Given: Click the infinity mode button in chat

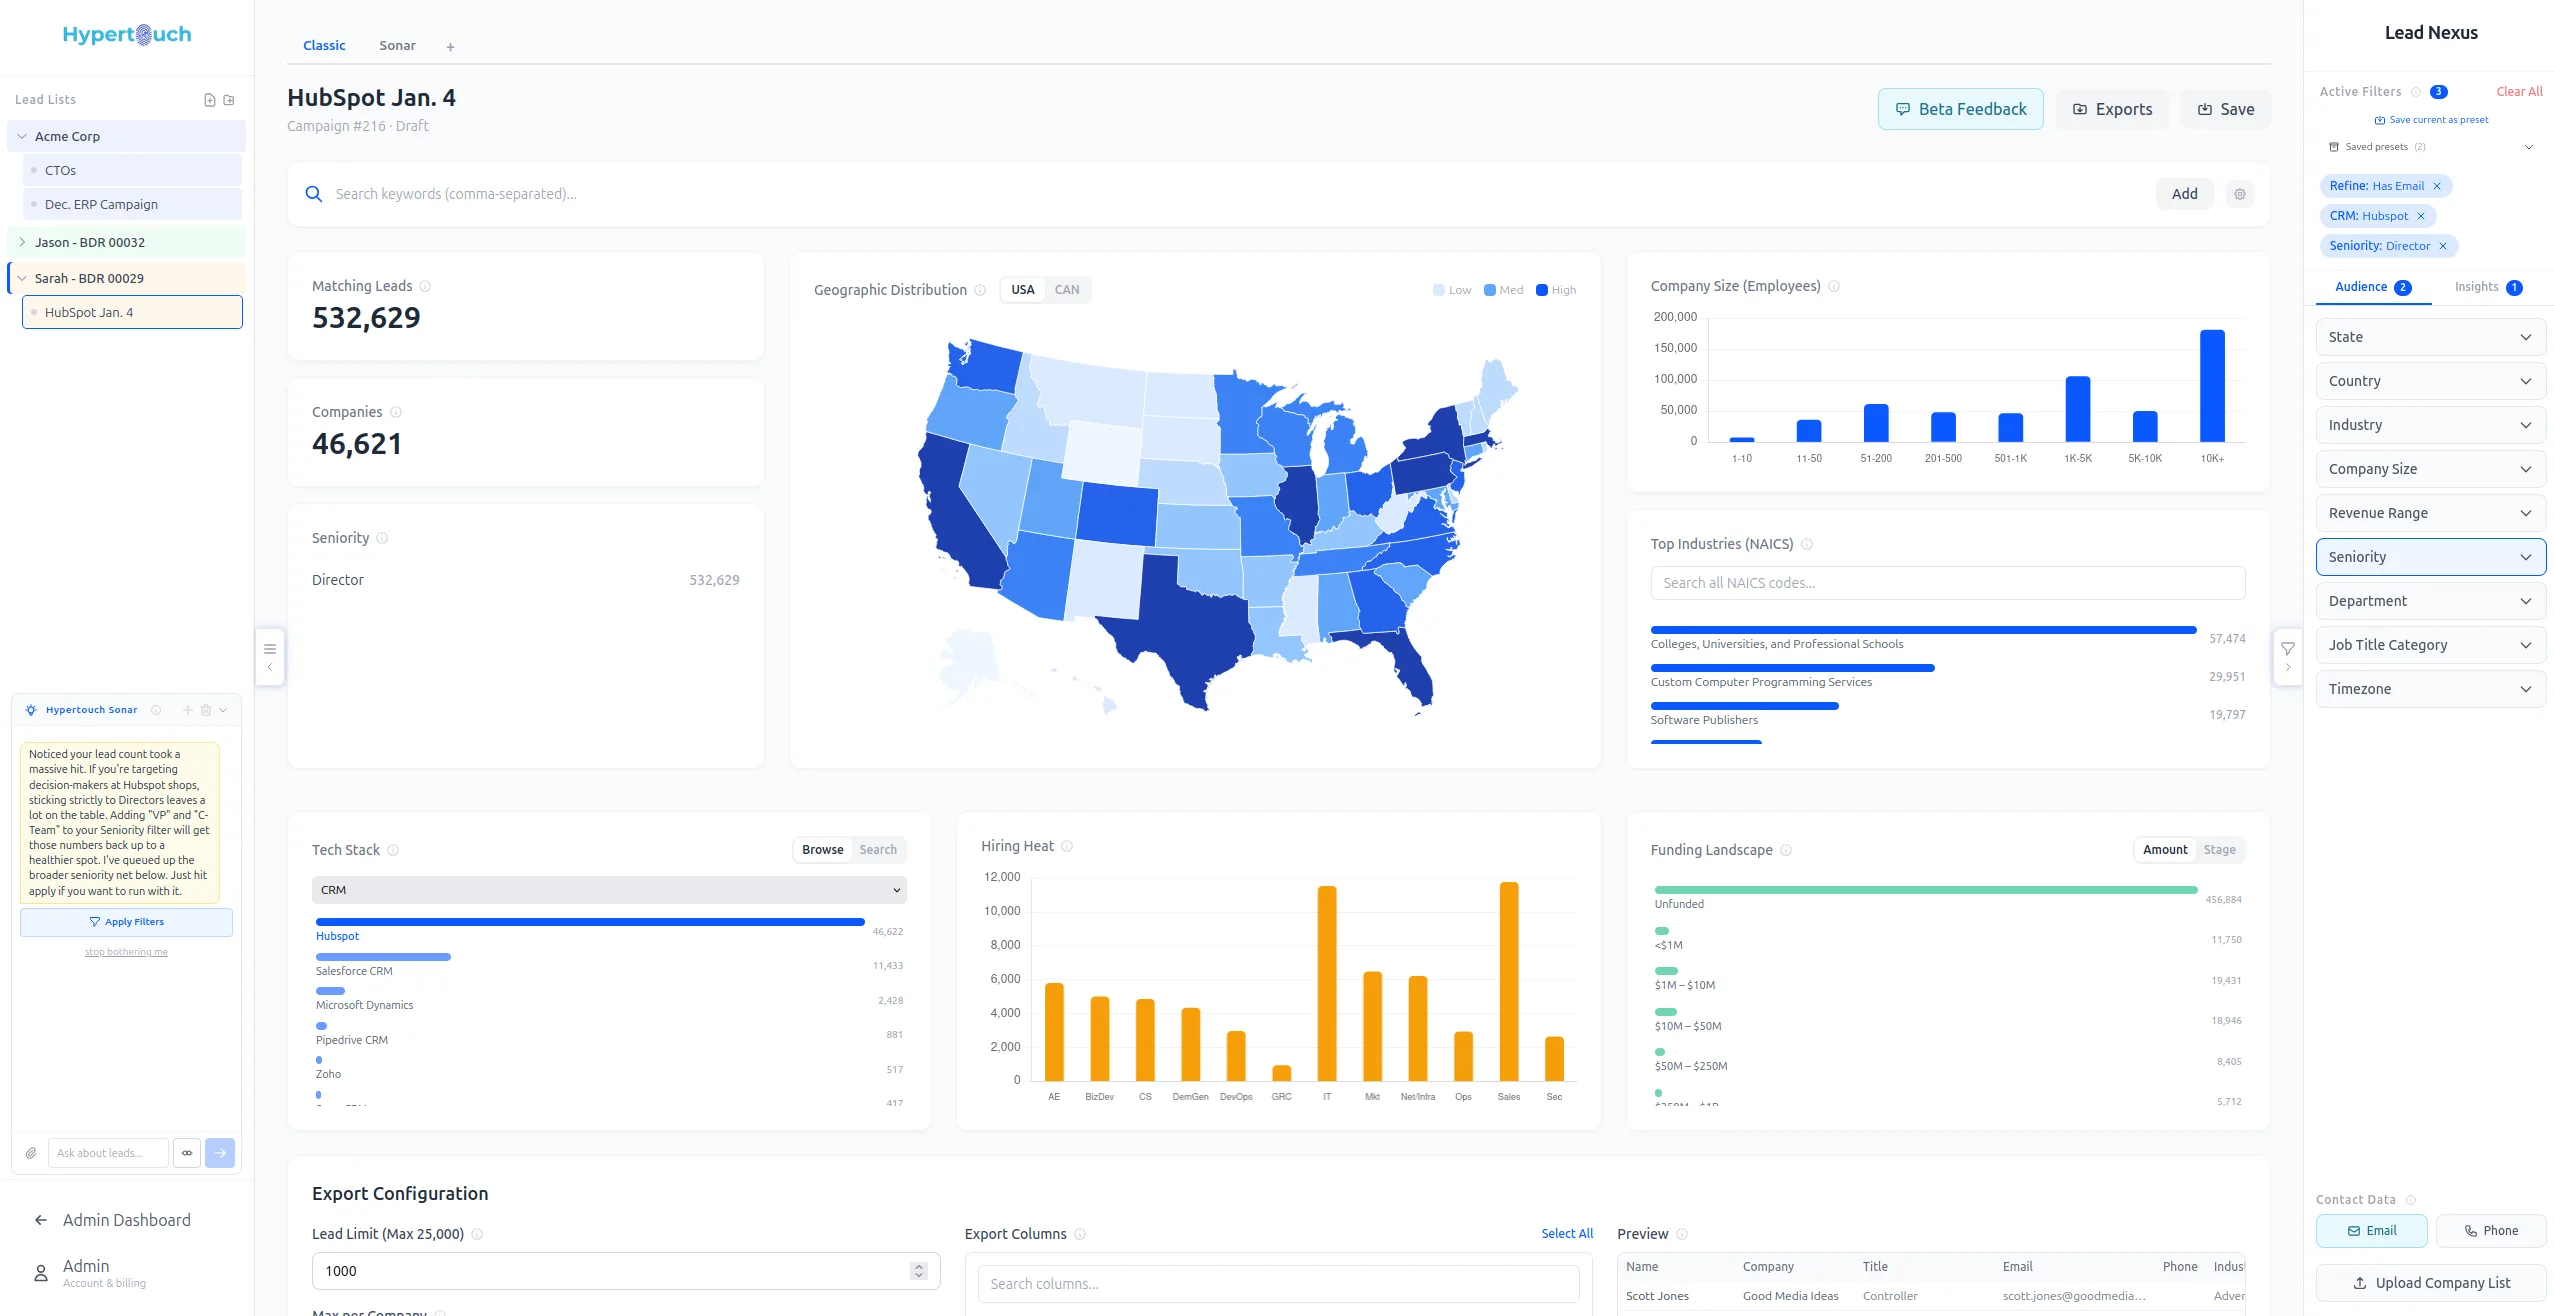Looking at the screenshot, I should (x=187, y=1153).
